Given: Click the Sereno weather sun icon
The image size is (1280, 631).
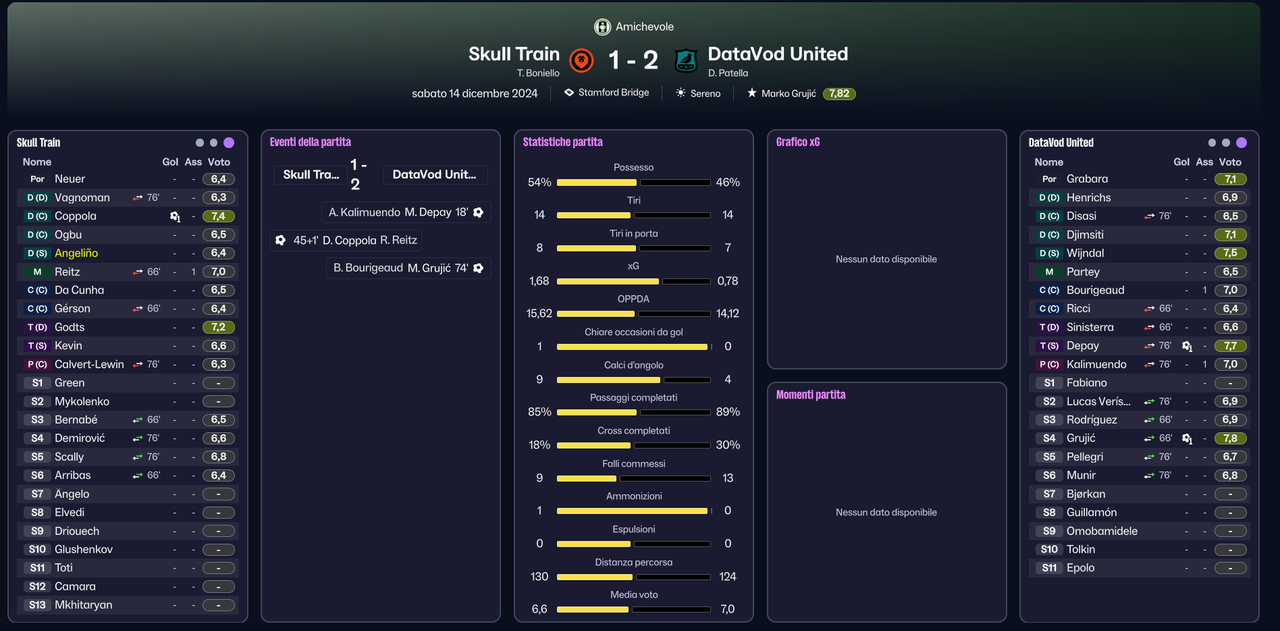Looking at the screenshot, I should tap(681, 93).
